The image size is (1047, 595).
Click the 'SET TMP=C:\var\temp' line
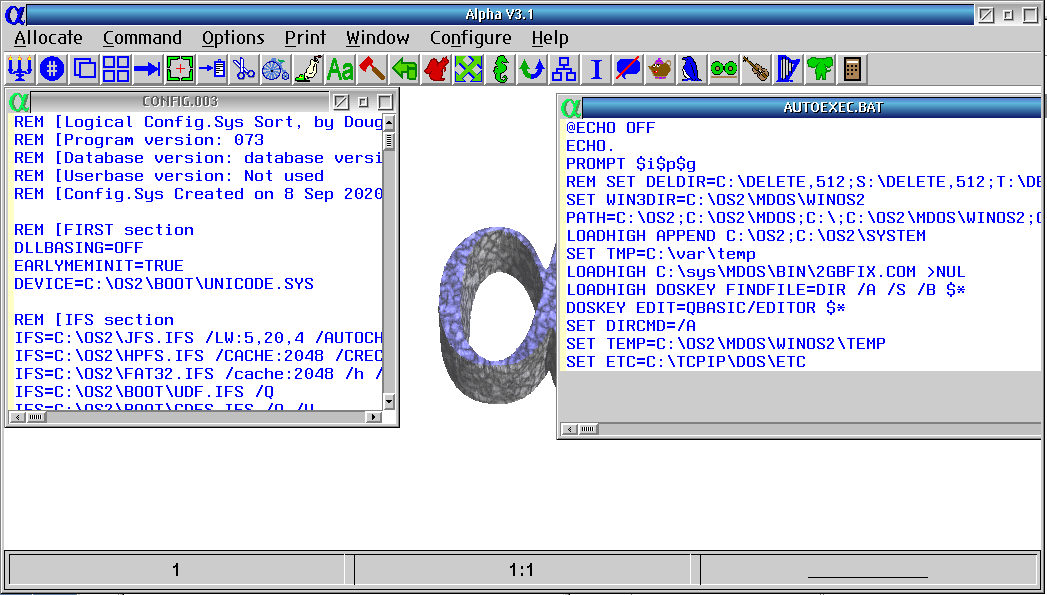(660, 254)
